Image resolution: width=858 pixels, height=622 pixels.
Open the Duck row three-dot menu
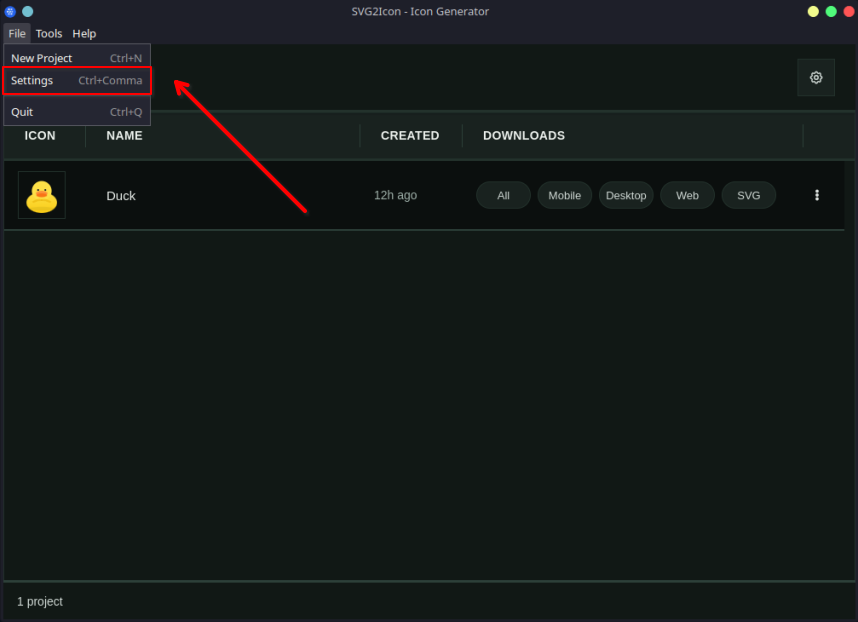(817, 195)
